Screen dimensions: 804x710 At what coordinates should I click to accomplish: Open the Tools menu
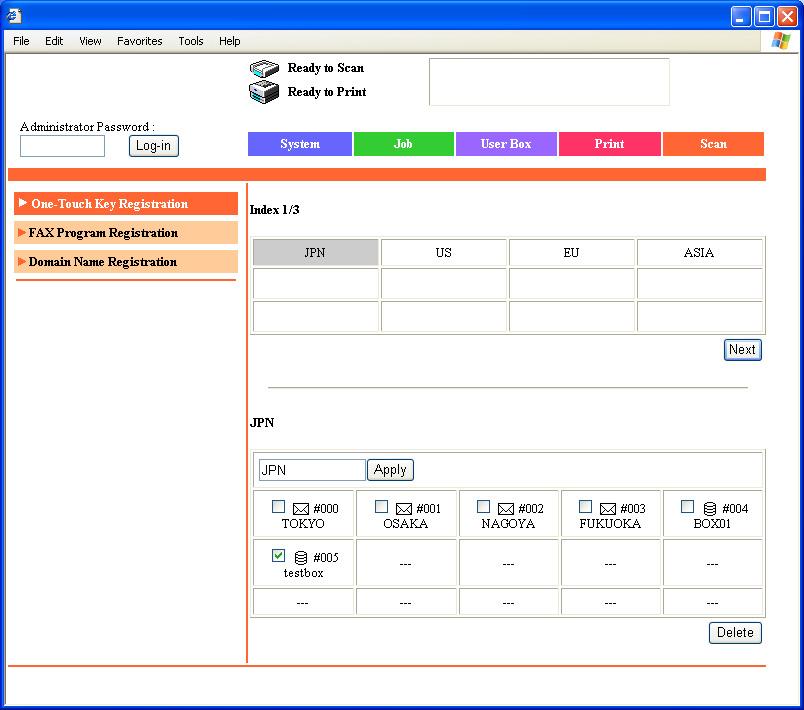191,41
